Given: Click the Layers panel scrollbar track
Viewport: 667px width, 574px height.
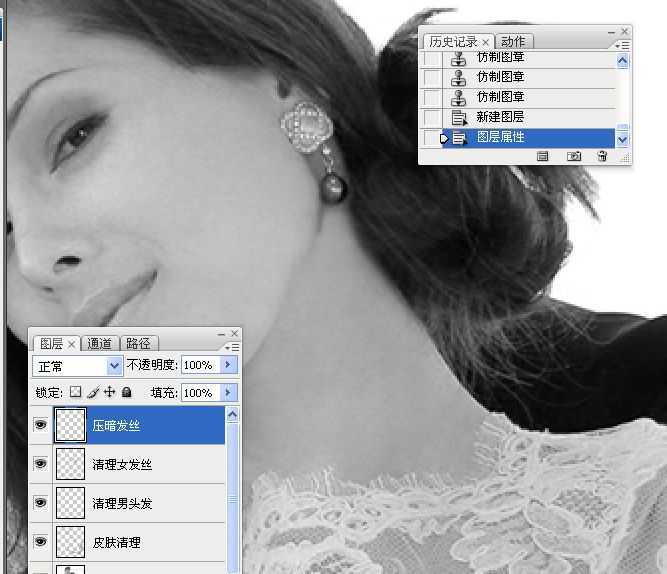Looking at the screenshot, I should (233, 498).
